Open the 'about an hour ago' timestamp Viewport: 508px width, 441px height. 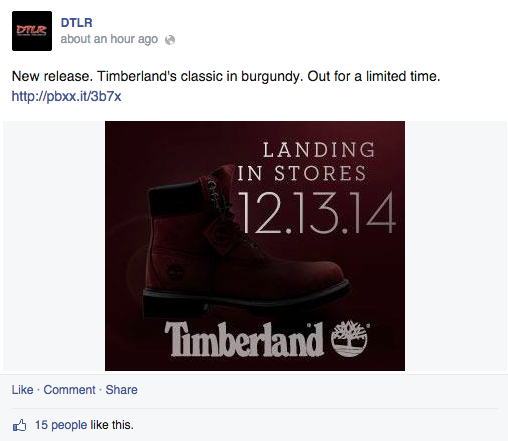(x=109, y=39)
